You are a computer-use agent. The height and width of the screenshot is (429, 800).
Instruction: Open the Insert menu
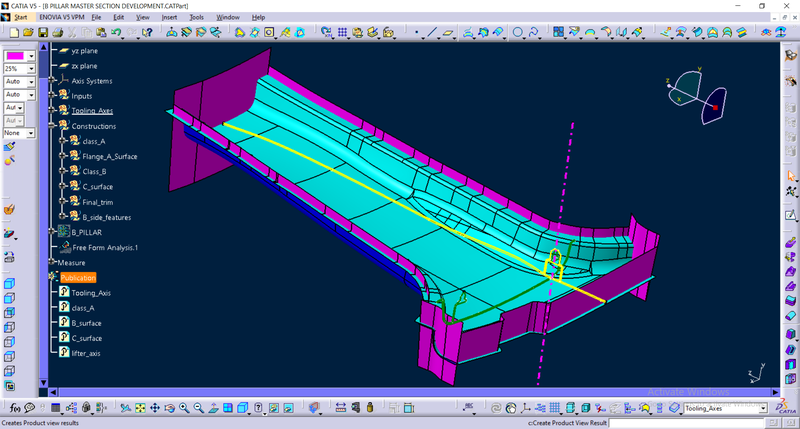pyautogui.click(x=167, y=17)
